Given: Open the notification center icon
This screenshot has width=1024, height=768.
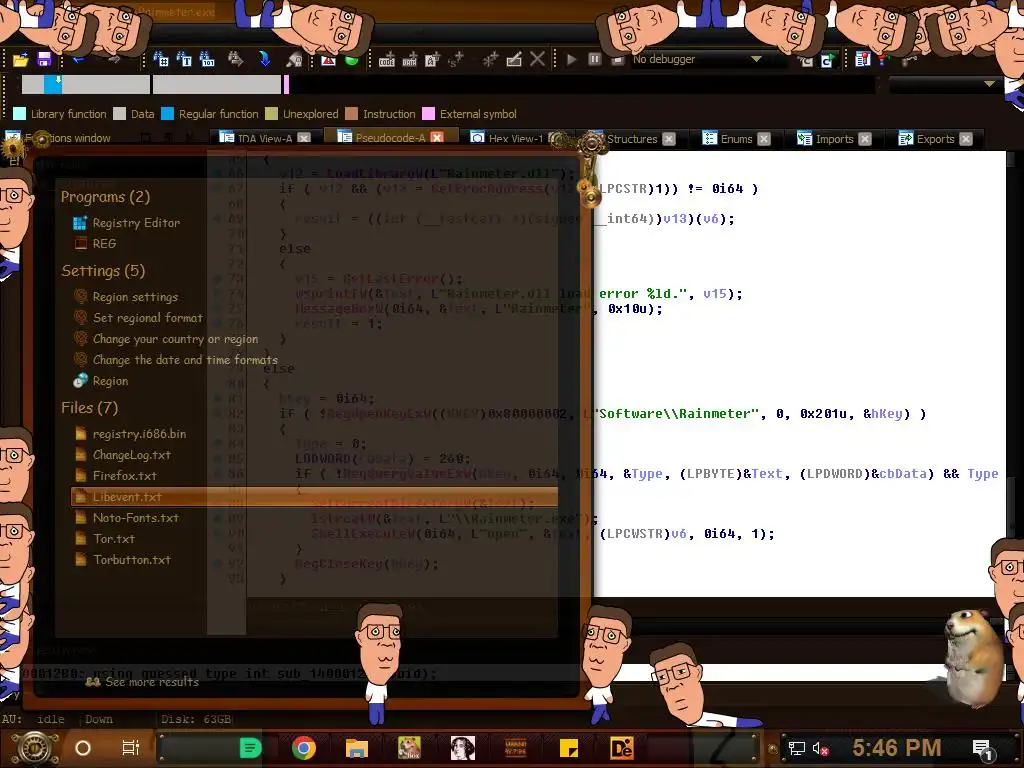Looking at the screenshot, I should point(983,749).
